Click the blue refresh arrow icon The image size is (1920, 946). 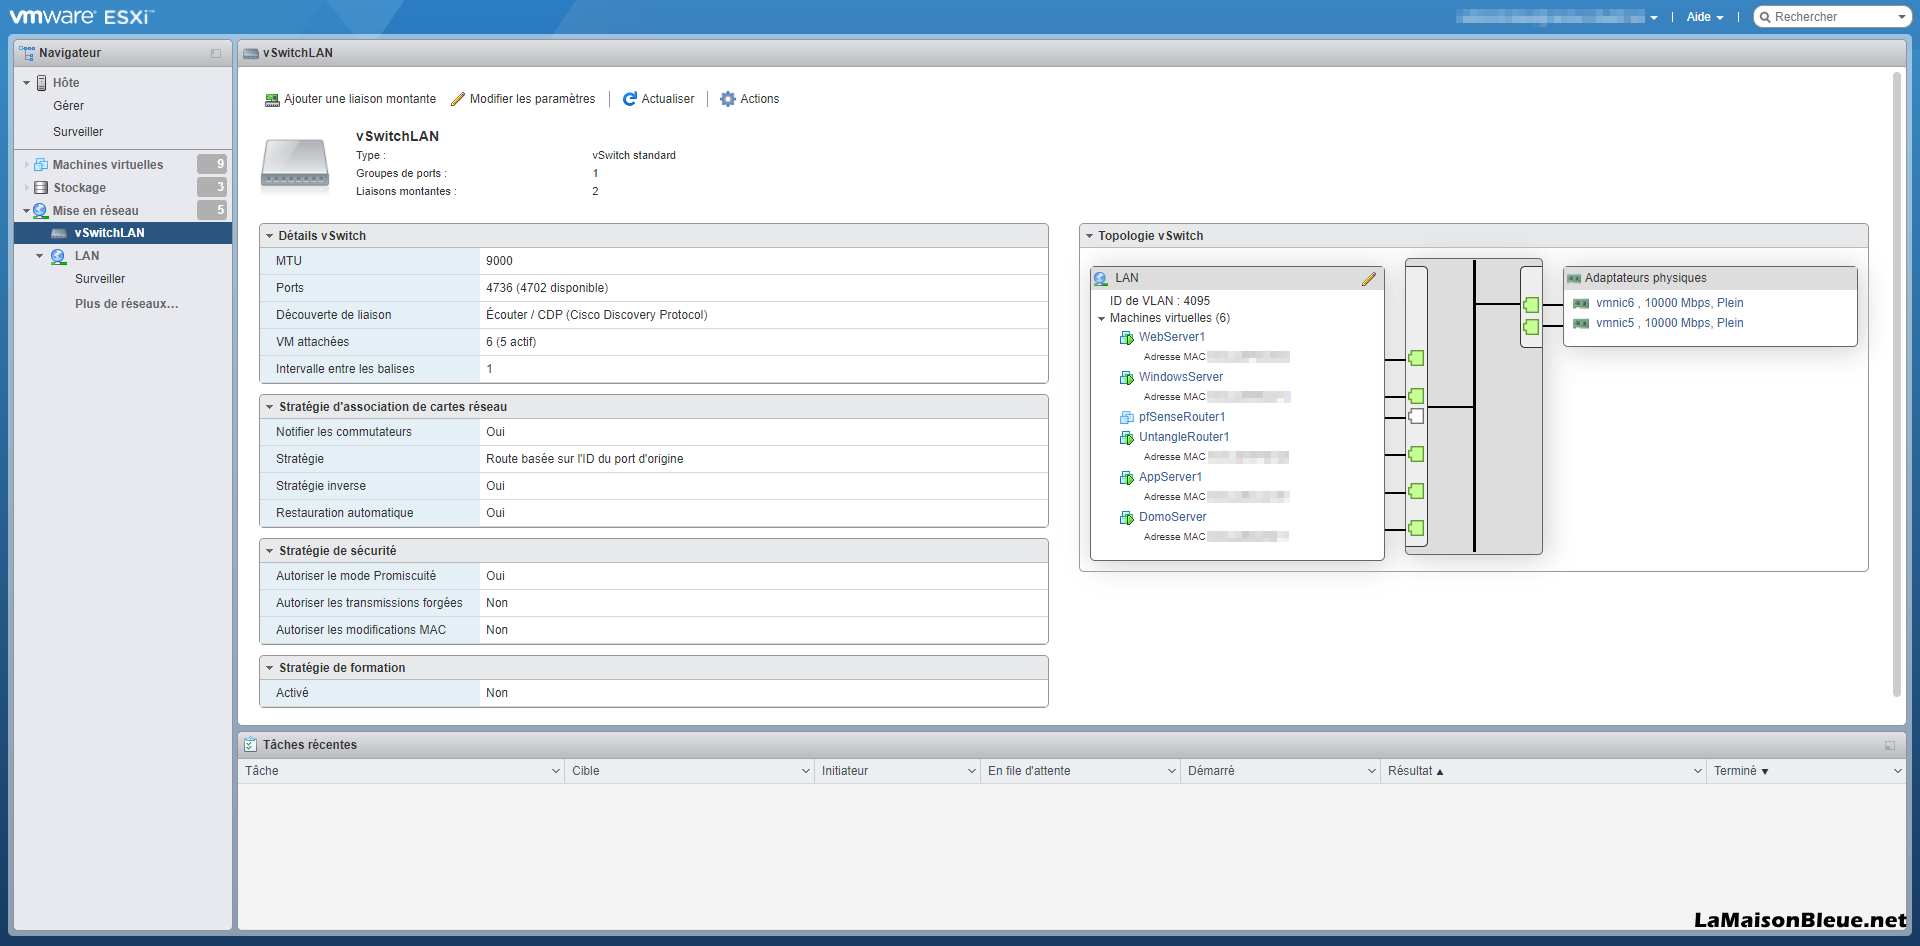point(630,99)
